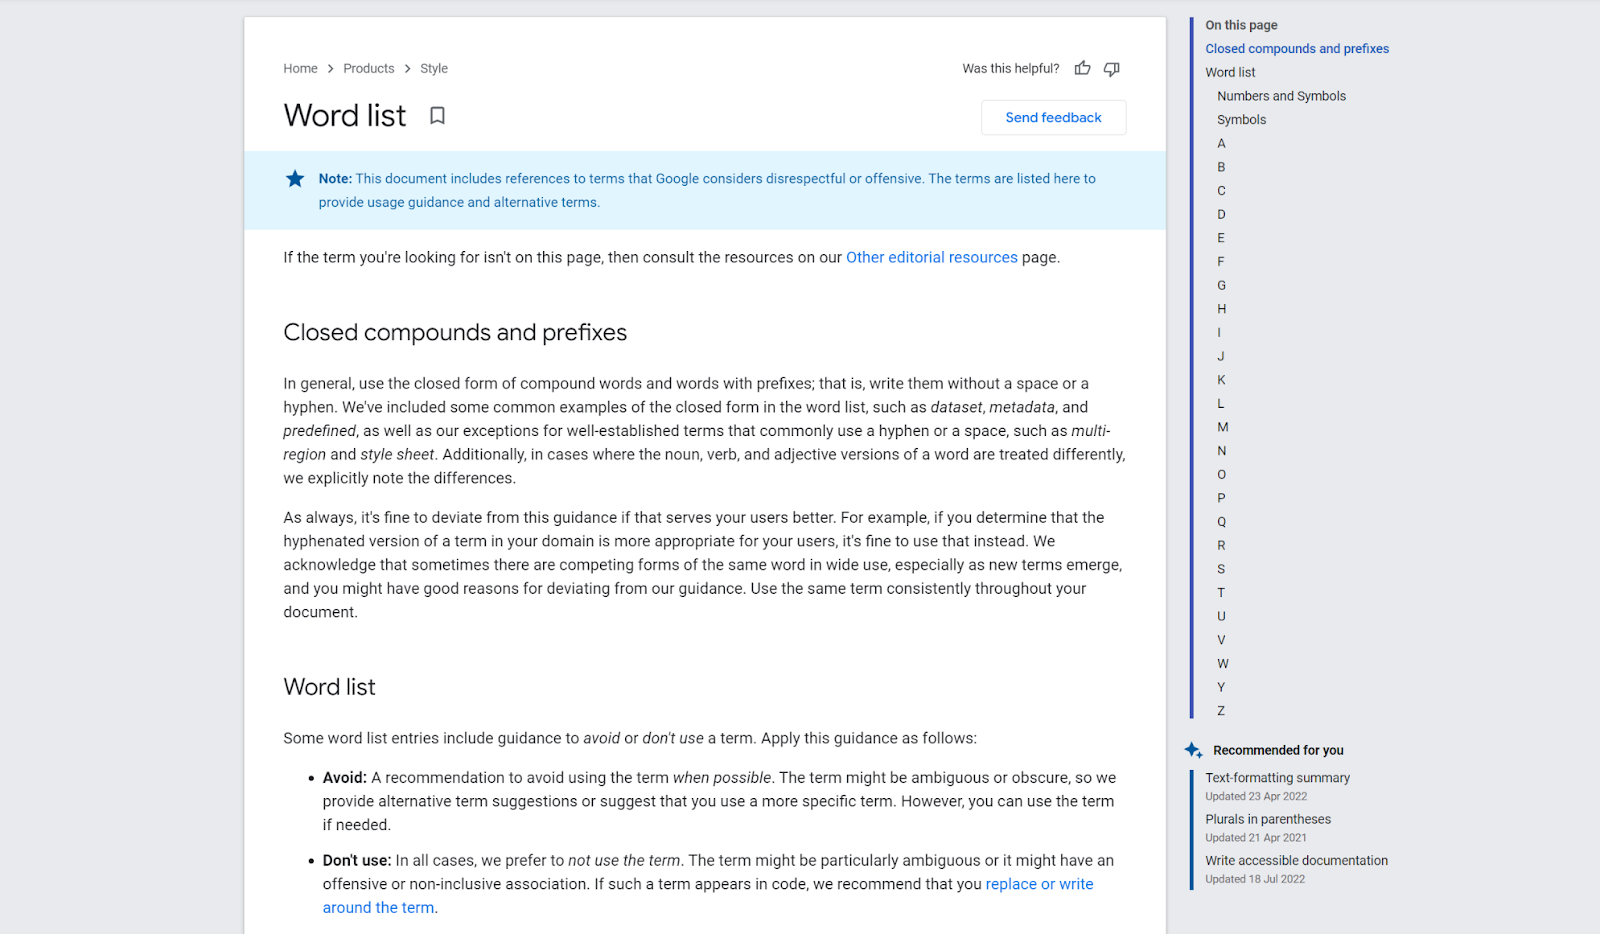Navigate to Home in the breadcrumb
Screen dimensions: 1600x934
300,68
